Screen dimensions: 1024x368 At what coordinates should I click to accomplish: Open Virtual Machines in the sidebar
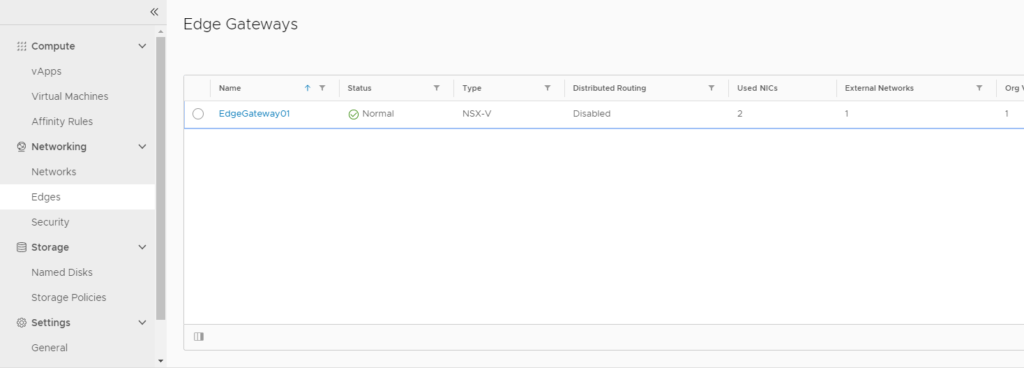(70, 97)
